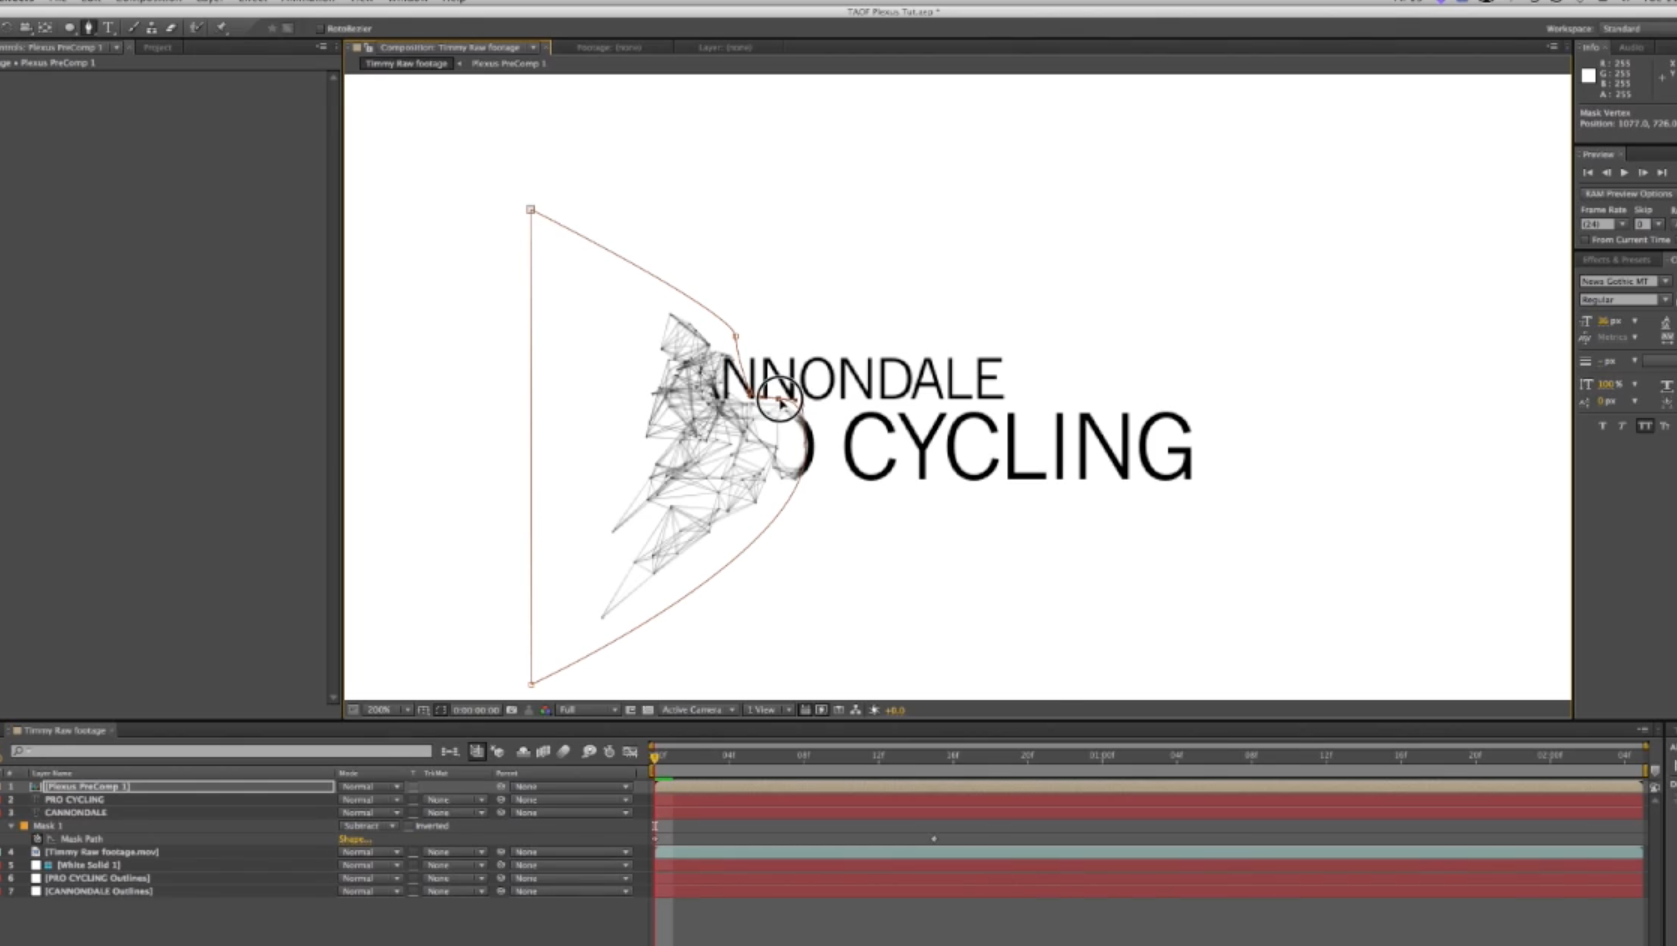This screenshot has height=946, width=1677.
Task: Jump to first frame in Preview
Action: coord(1588,173)
